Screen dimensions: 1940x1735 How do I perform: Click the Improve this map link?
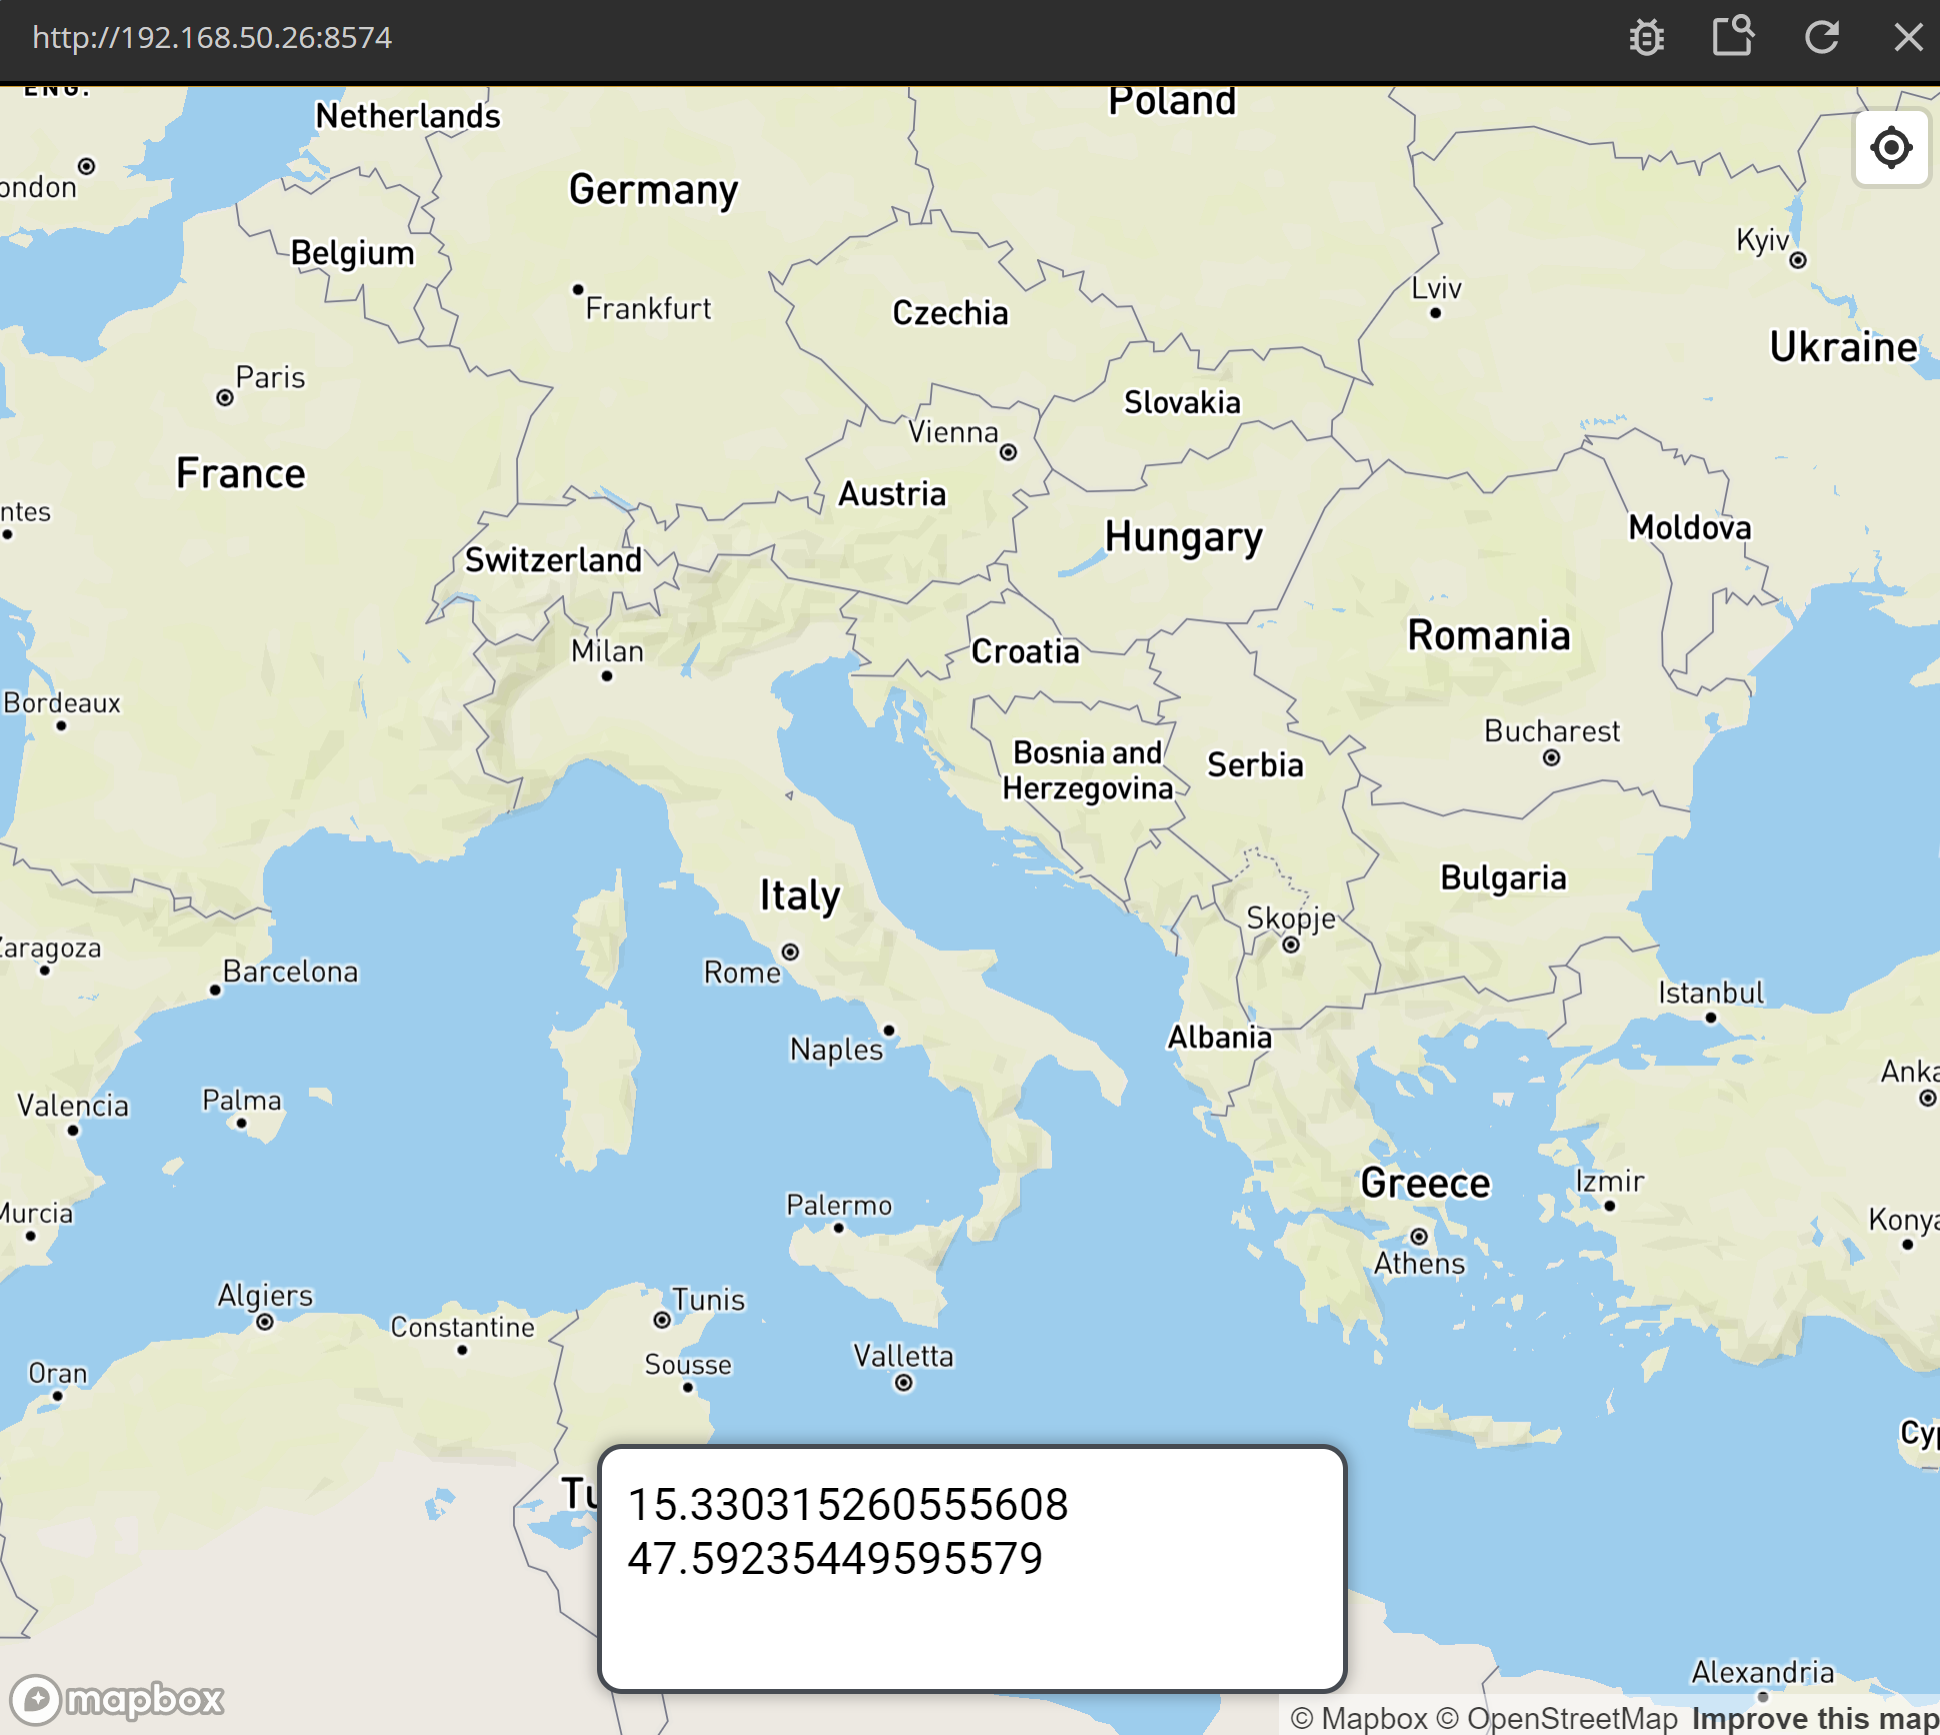pos(1814,1718)
